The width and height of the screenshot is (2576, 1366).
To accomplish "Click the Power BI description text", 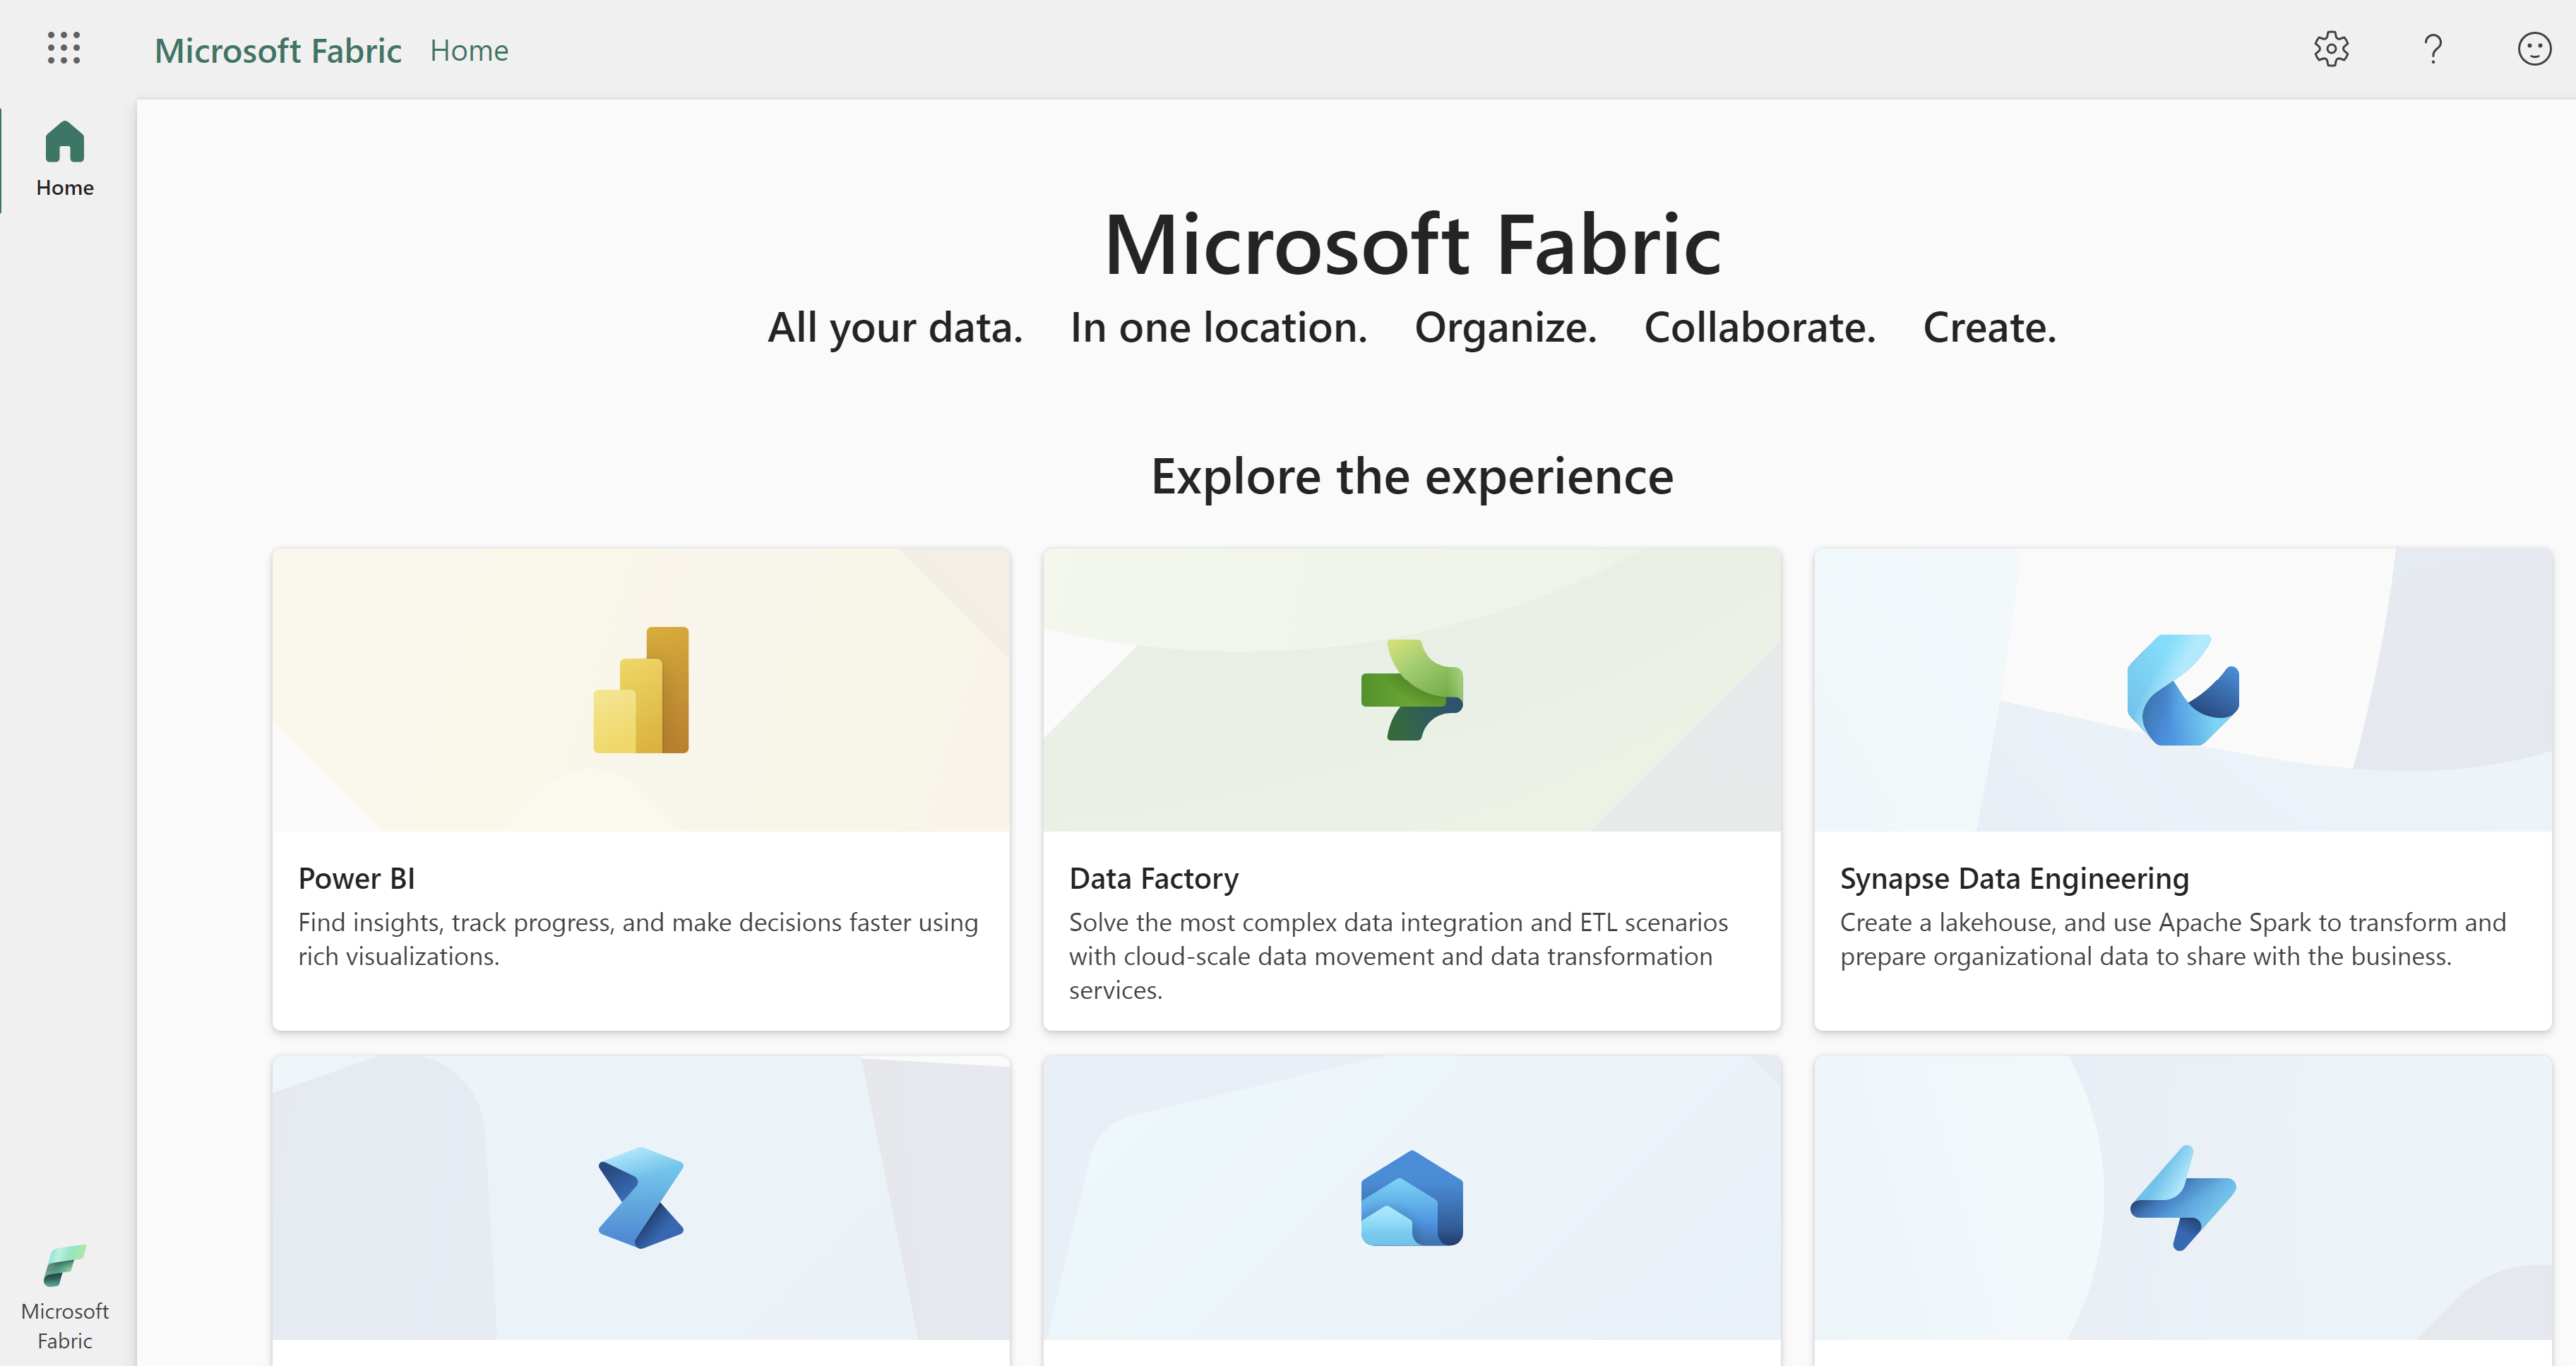I will tap(637, 938).
